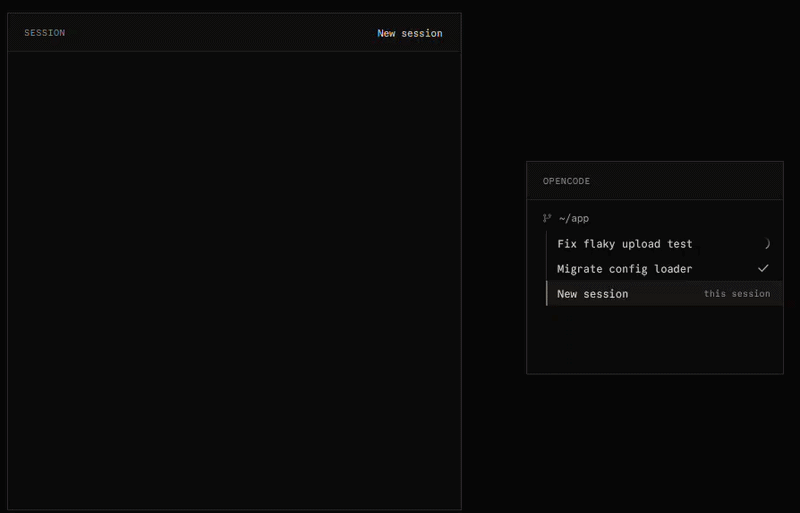
Task: Click the git branch icon beside ~/app
Action: [547, 218]
